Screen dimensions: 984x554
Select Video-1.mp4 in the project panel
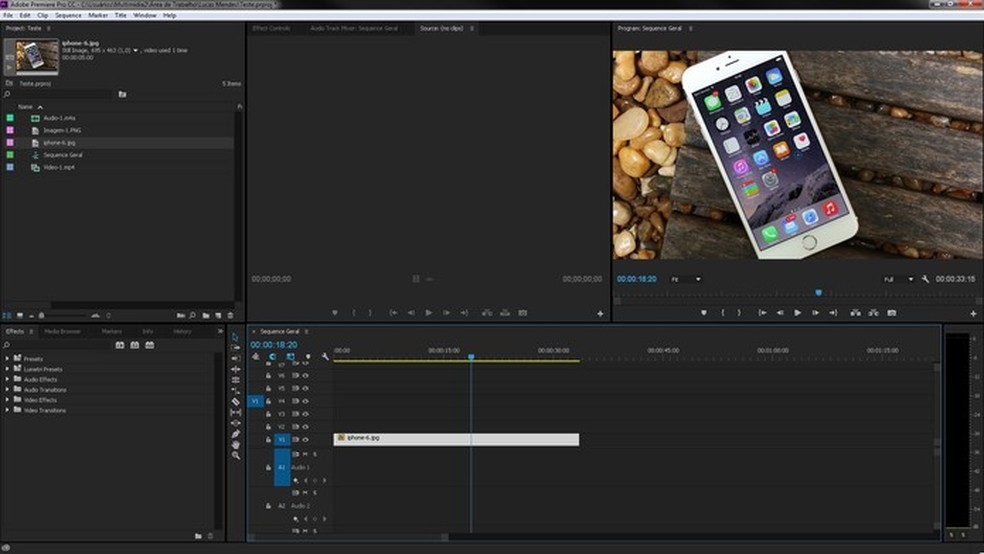(59, 167)
